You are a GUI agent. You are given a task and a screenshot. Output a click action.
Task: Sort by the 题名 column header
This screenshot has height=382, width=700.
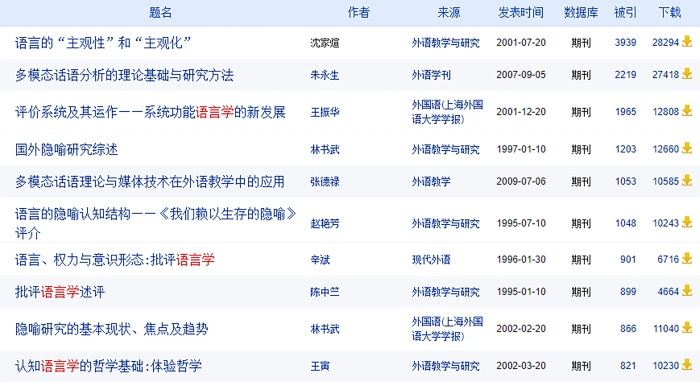click(160, 12)
